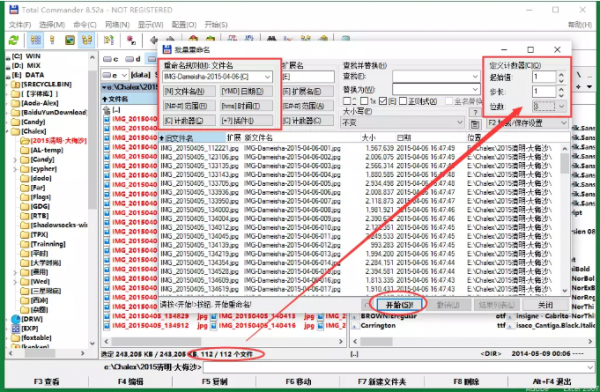The image size is (600, 392).
Task: Open the 网络(N) menu
Action: 117,25
